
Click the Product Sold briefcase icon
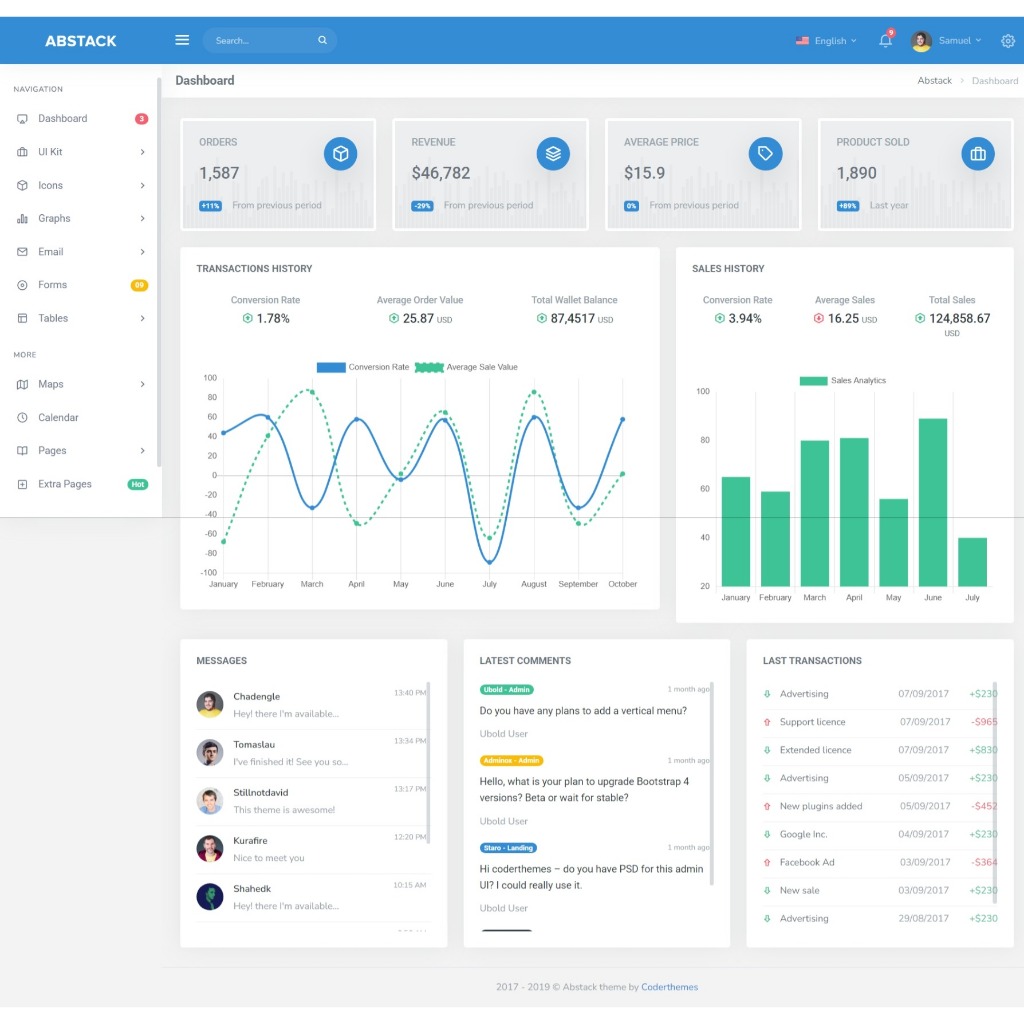tap(978, 153)
